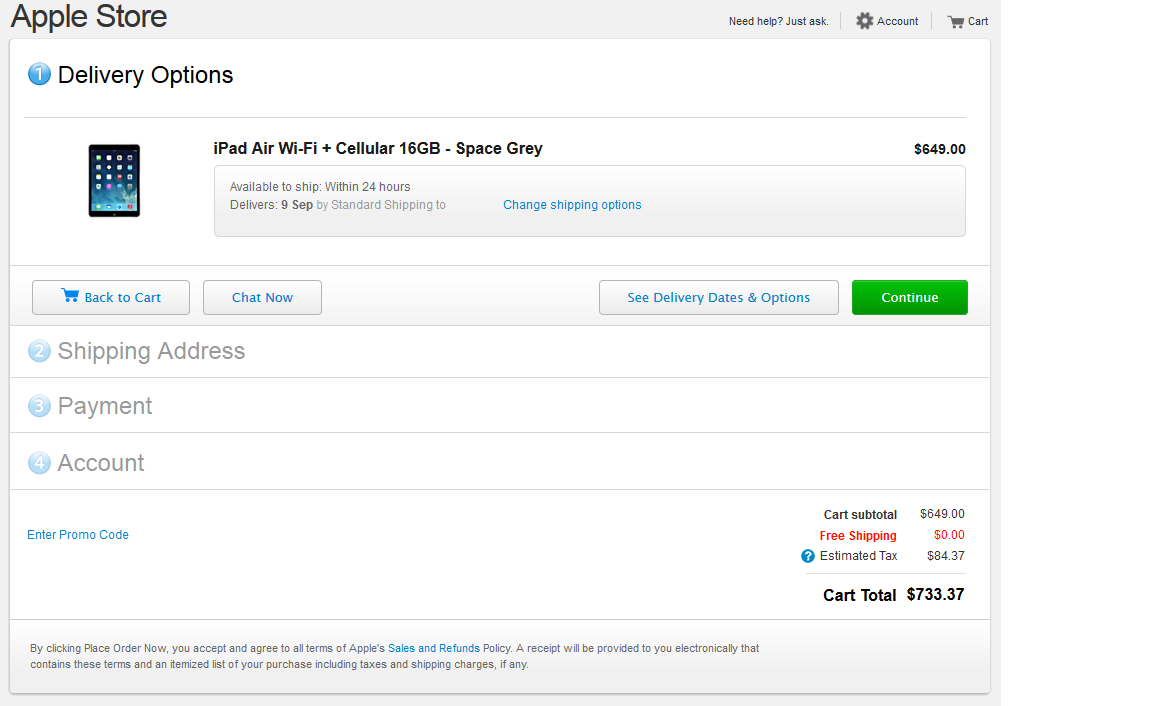Image resolution: width=1152 pixels, height=706 pixels.
Task: Click the step 3 Payment badge
Action: 39,406
